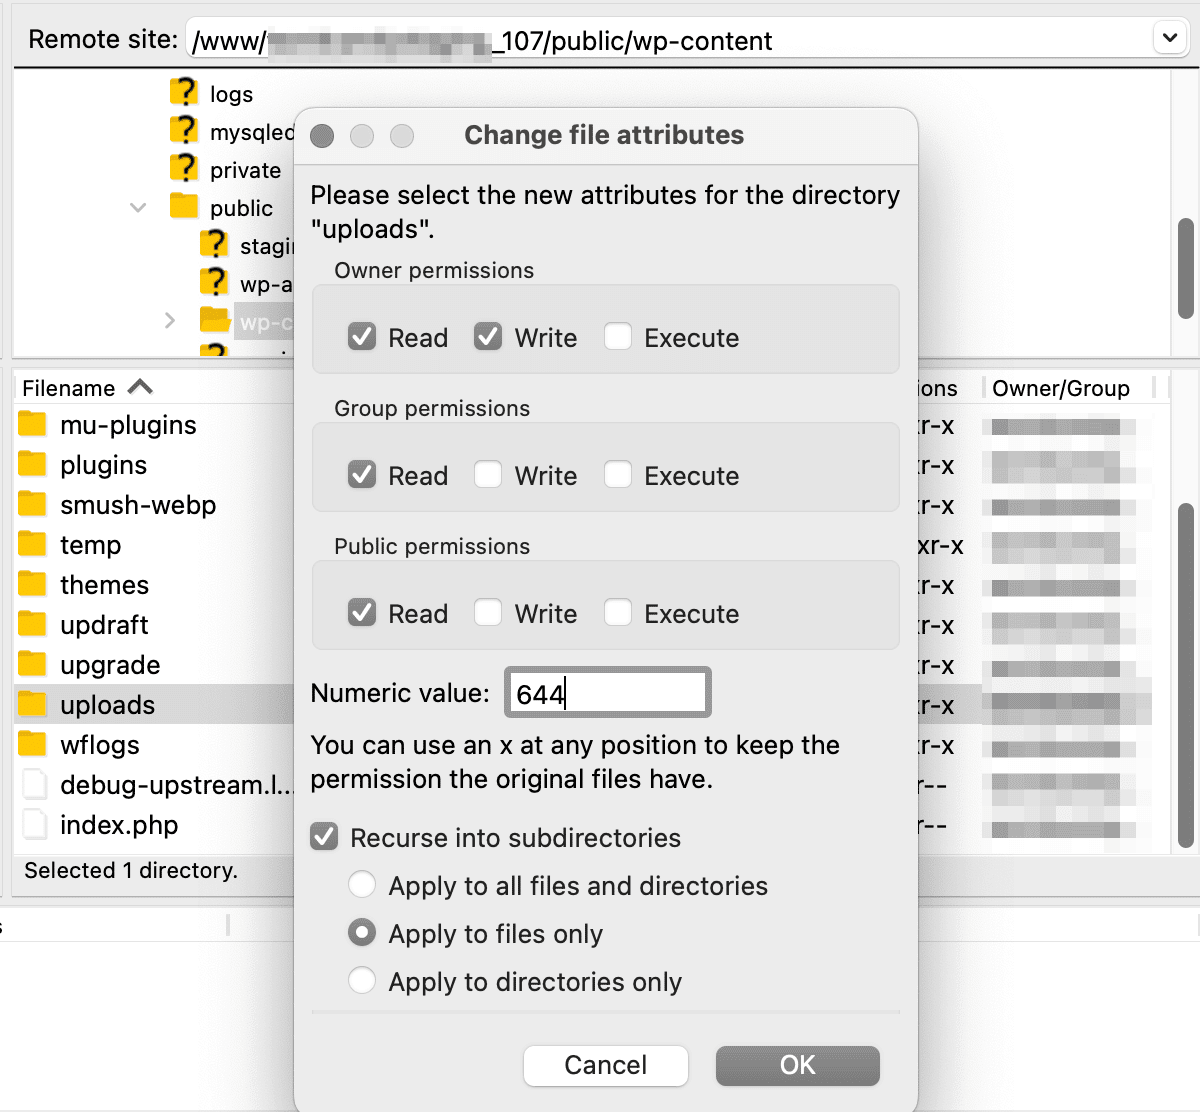Sort by Owner/Group column header
Image resolution: width=1200 pixels, height=1112 pixels.
coord(1060,388)
